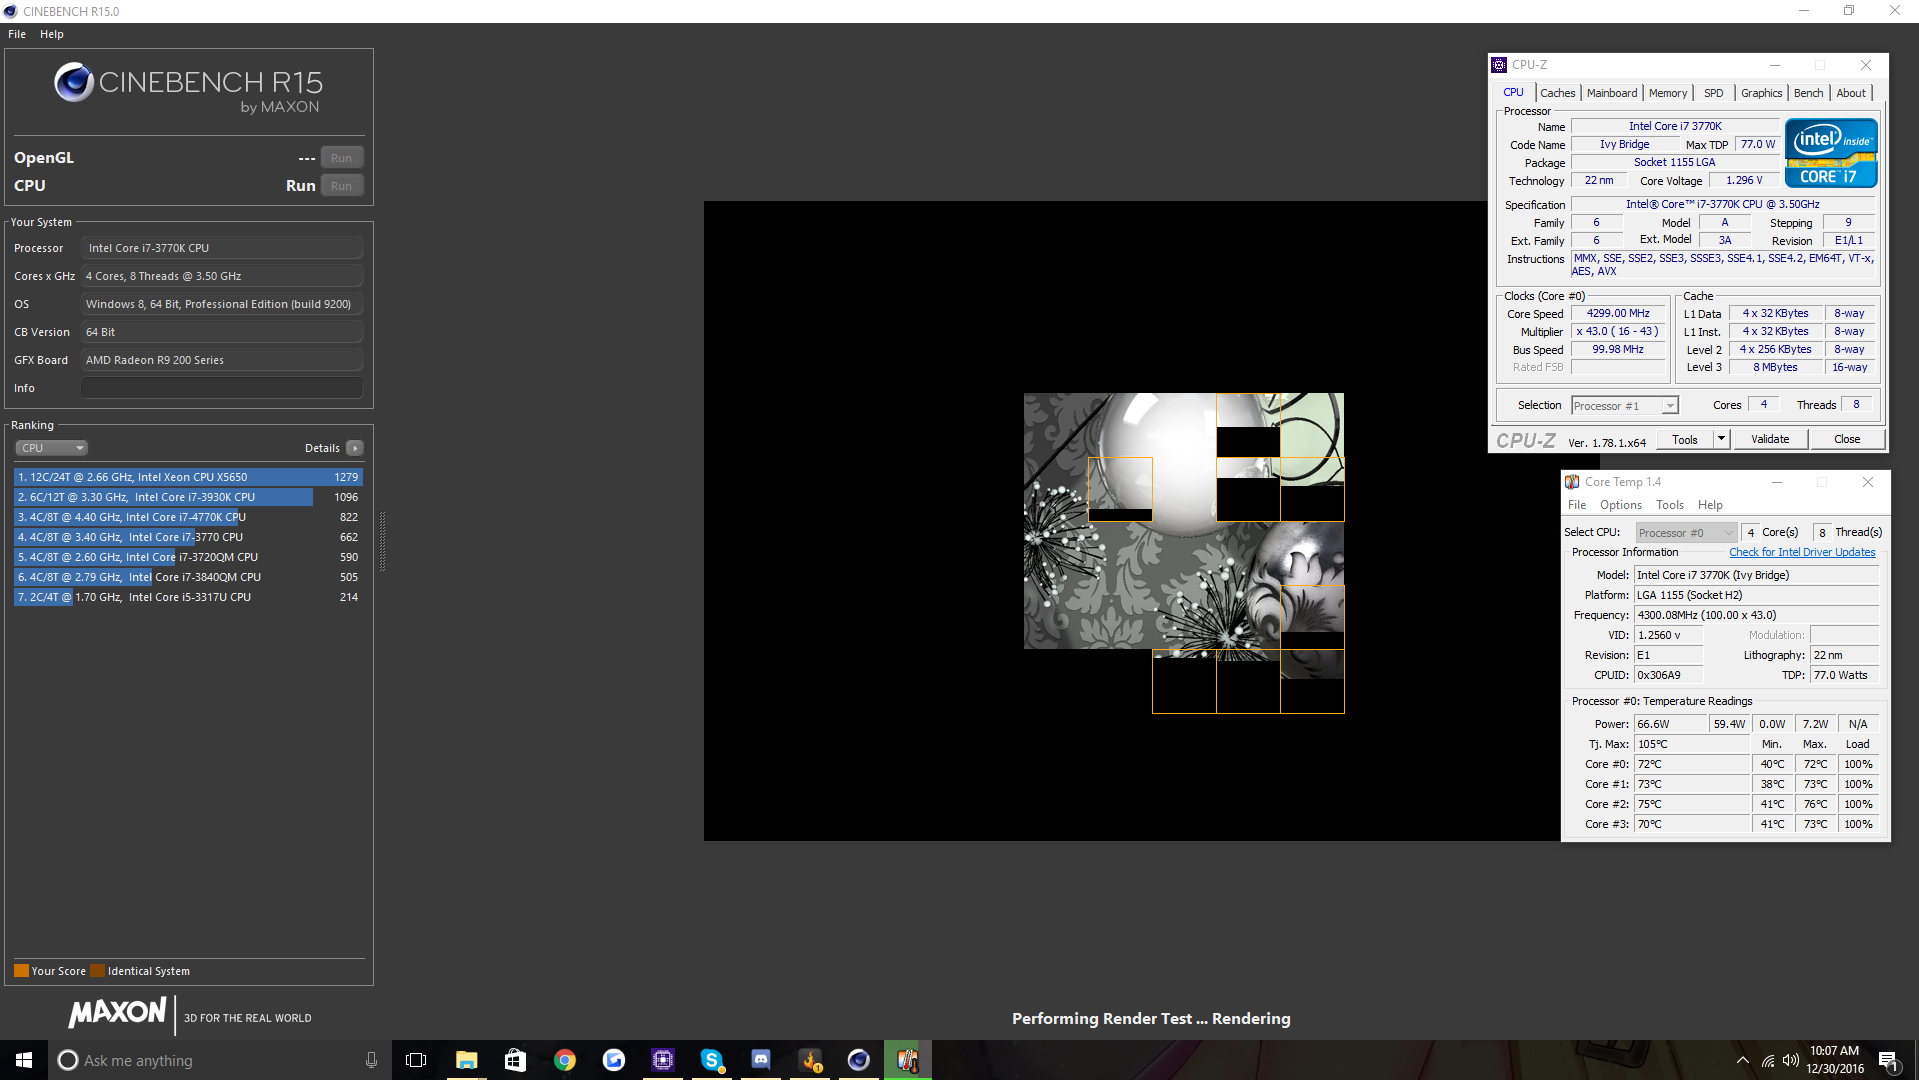Screen dimensions: 1919x1080
Task: Switch to the Caches tab in CPU-Z
Action: 1558,93
